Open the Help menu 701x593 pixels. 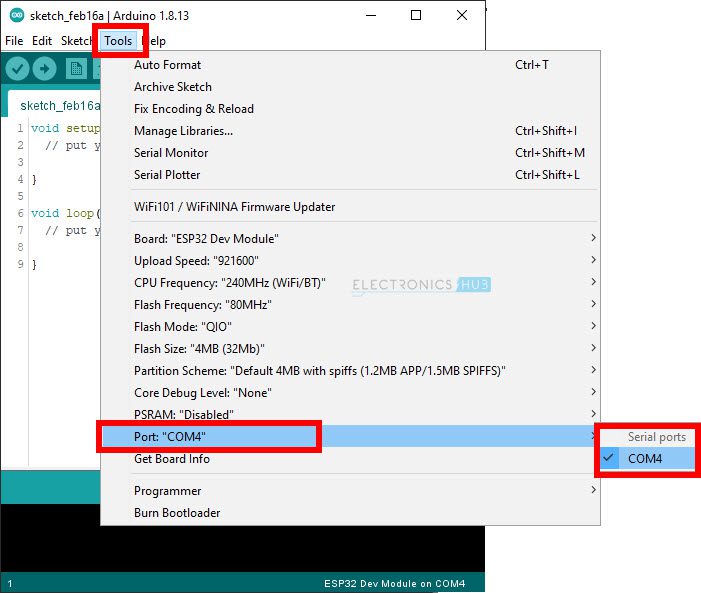click(x=154, y=41)
